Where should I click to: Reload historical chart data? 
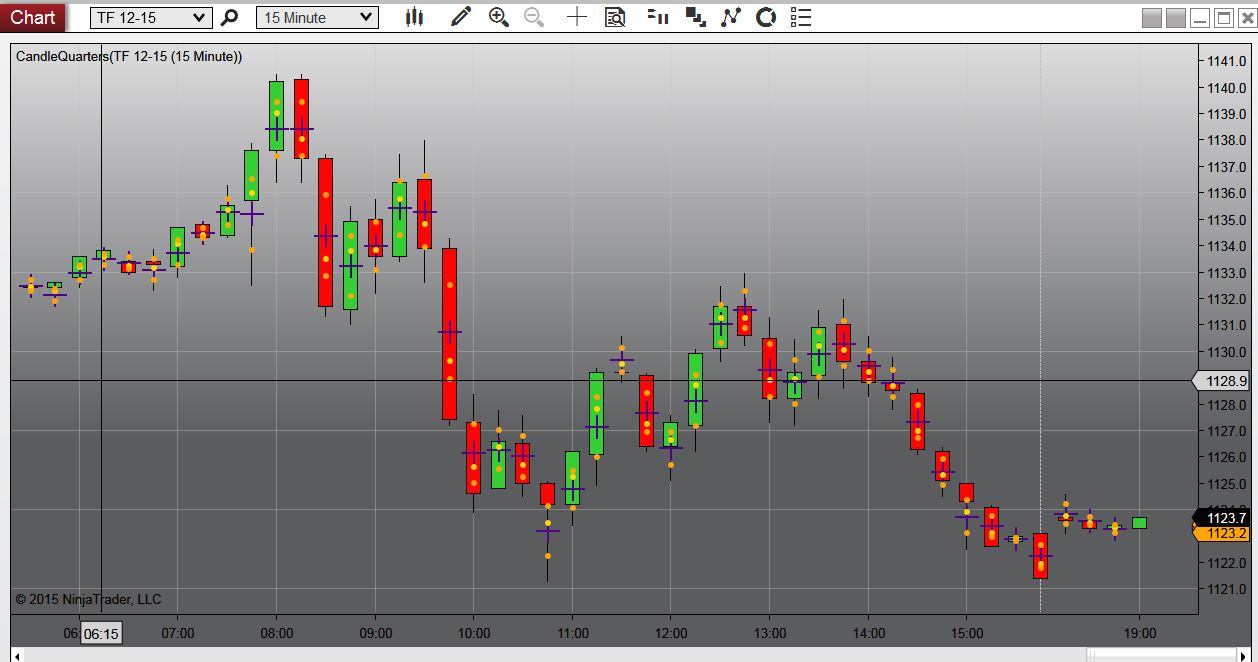(x=765, y=16)
